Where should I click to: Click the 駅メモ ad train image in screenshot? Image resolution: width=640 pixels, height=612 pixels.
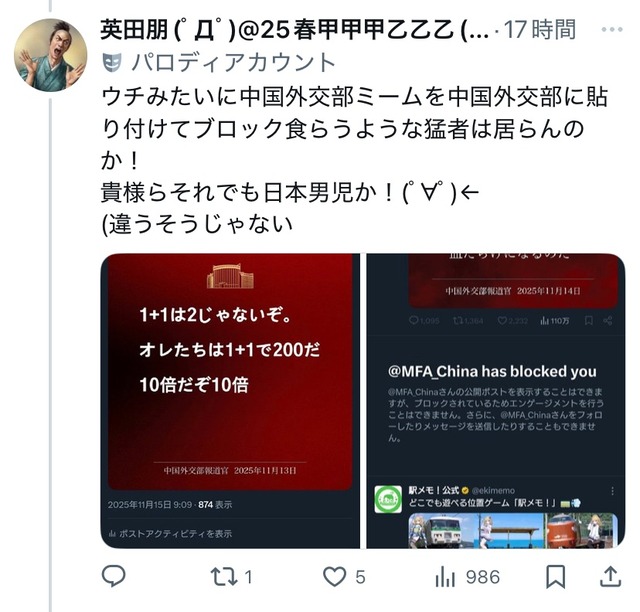tap(513, 530)
